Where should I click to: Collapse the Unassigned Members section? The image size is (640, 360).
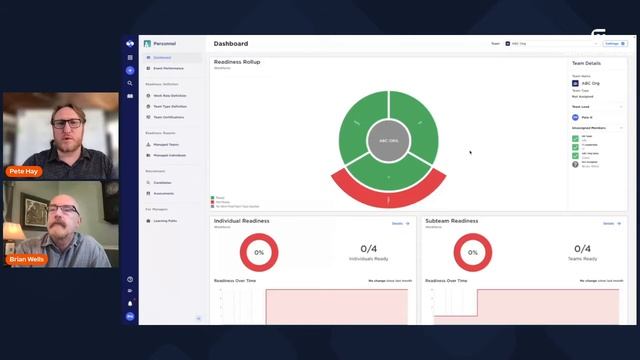621,128
